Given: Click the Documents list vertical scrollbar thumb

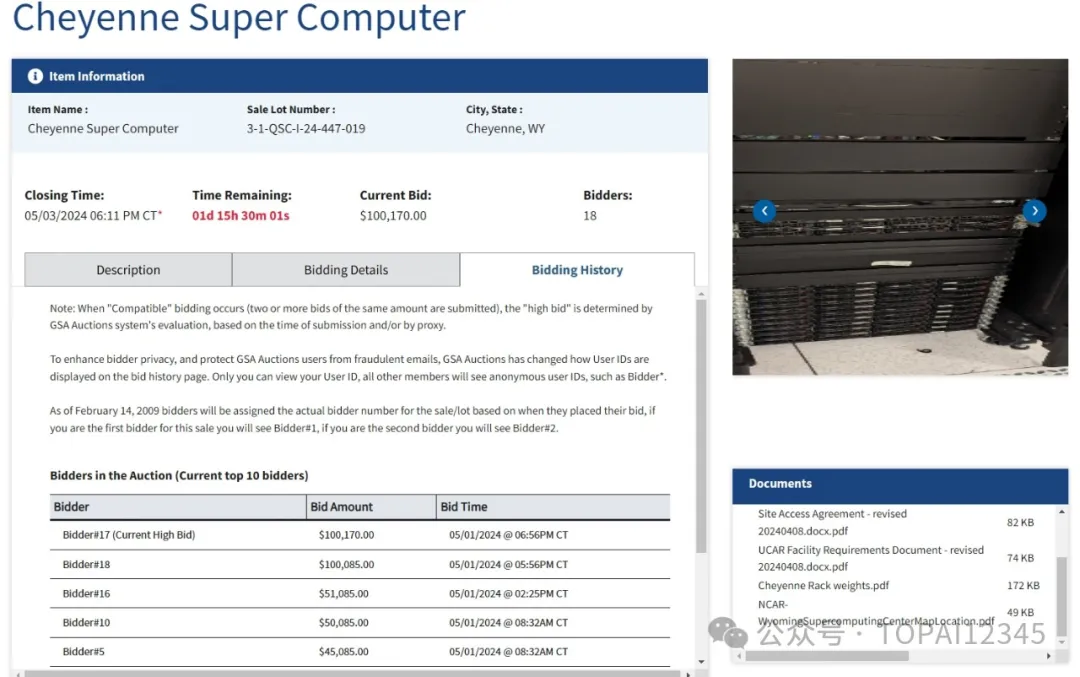Looking at the screenshot, I should click(1061, 596).
